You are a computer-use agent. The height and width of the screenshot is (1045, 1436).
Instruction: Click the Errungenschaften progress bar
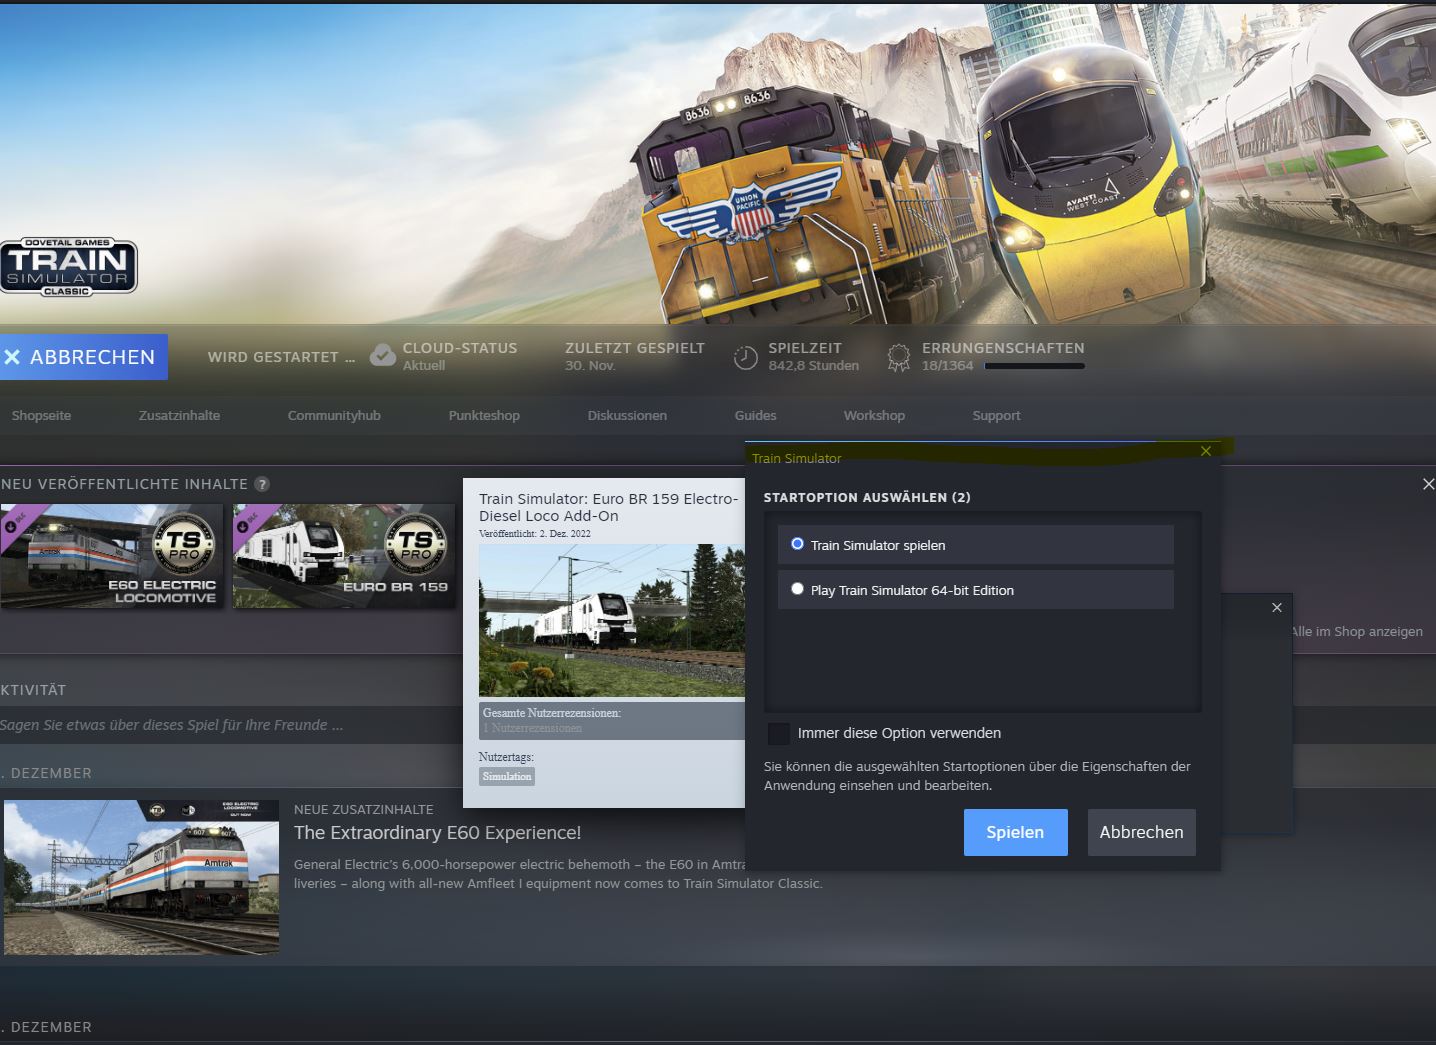(1034, 366)
